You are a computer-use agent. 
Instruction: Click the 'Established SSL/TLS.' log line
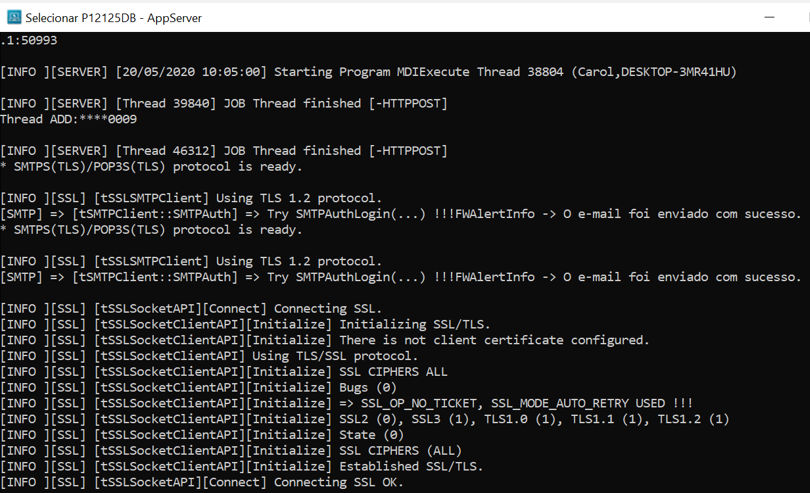pyautogui.click(x=242, y=466)
